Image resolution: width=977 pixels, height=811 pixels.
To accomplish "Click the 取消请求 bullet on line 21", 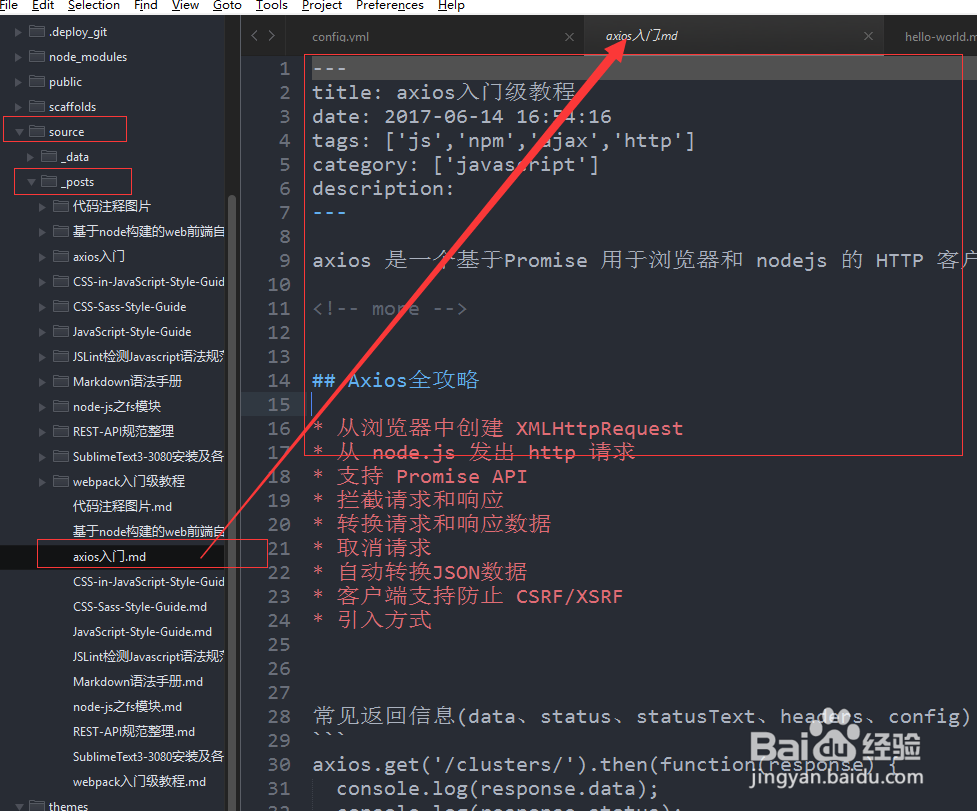I will (x=372, y=548).
